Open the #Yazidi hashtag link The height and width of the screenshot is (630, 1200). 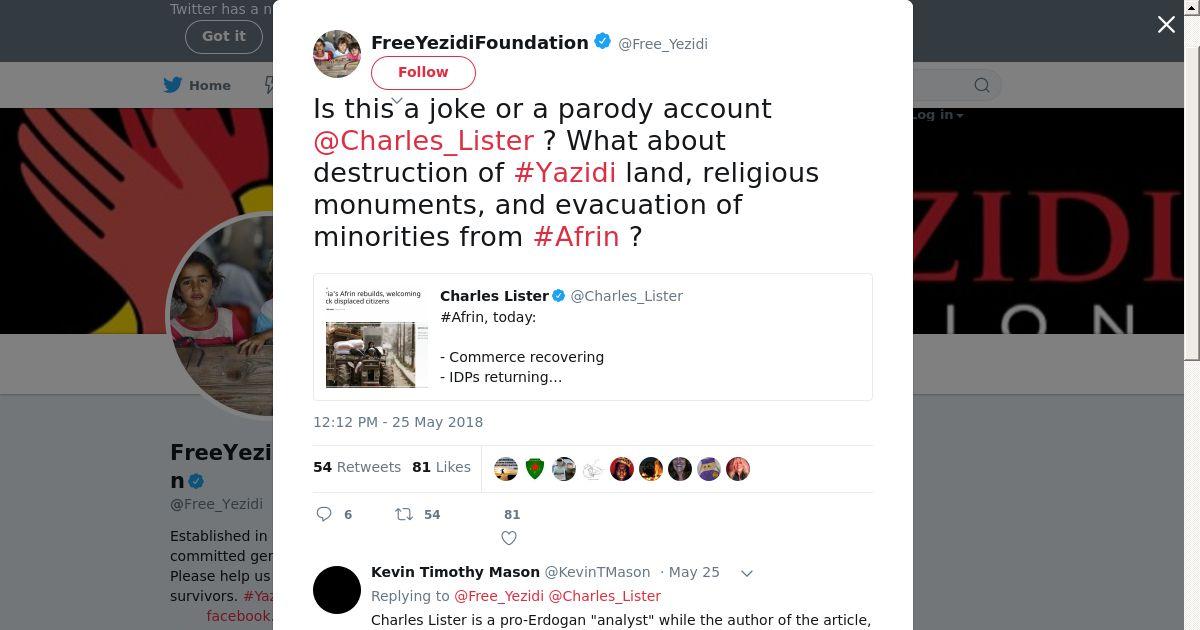click(x=565, y=173)
